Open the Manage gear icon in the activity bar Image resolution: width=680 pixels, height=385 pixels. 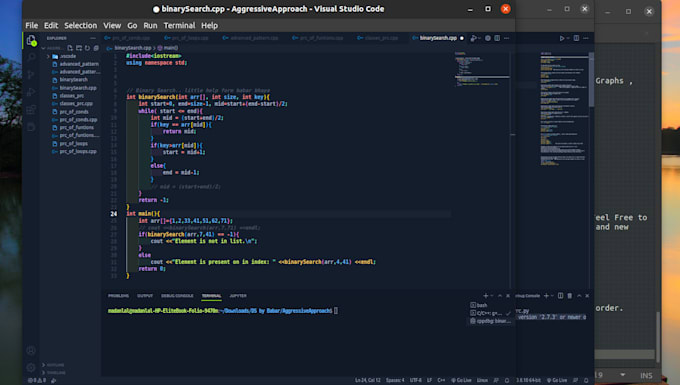(31, 368)
